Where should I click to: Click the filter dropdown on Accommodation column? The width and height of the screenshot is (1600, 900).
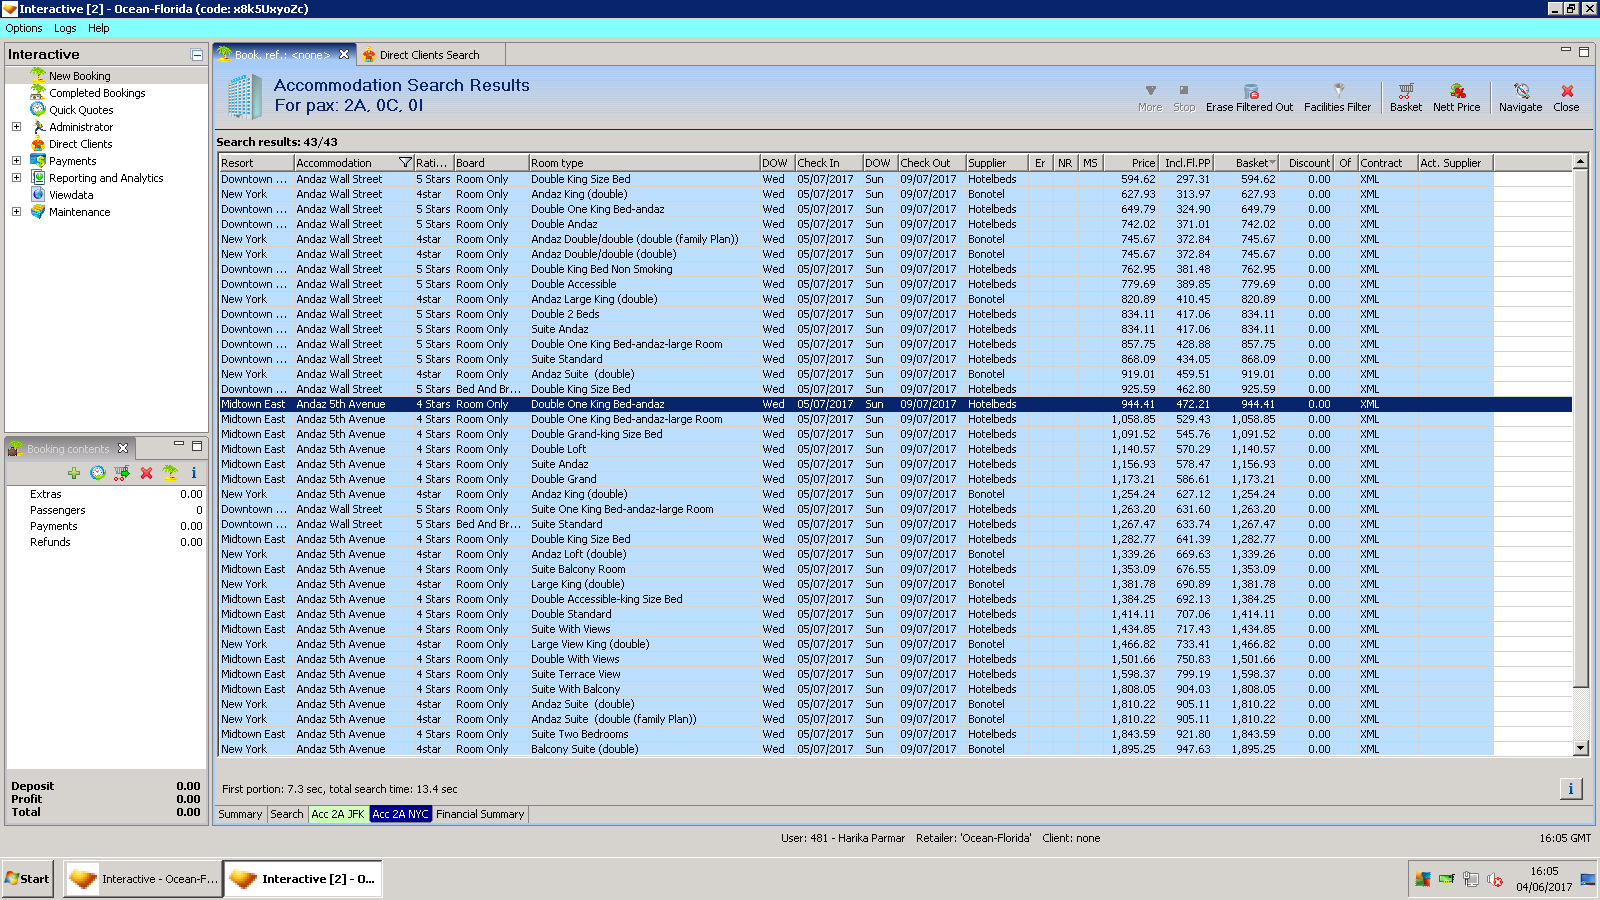[405, 163]
